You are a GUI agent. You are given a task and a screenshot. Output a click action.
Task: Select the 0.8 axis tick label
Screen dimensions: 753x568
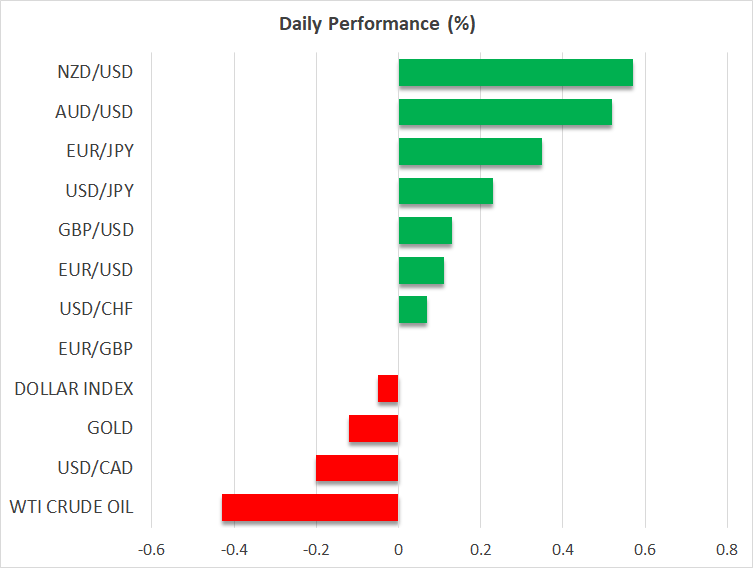727,549
